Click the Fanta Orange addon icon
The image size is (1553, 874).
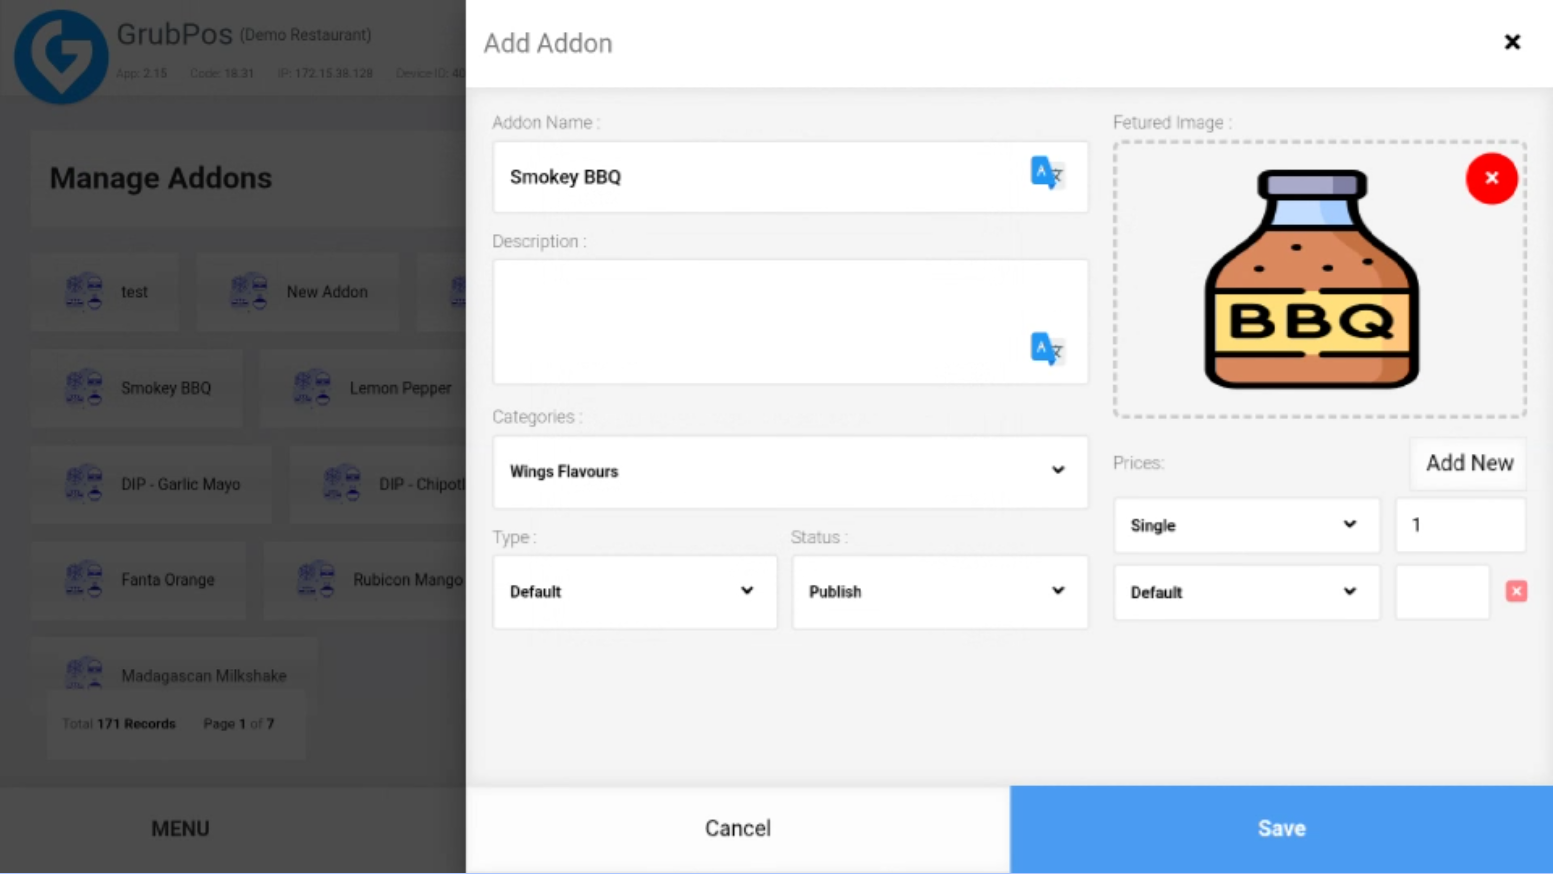[x=84, y=579]
